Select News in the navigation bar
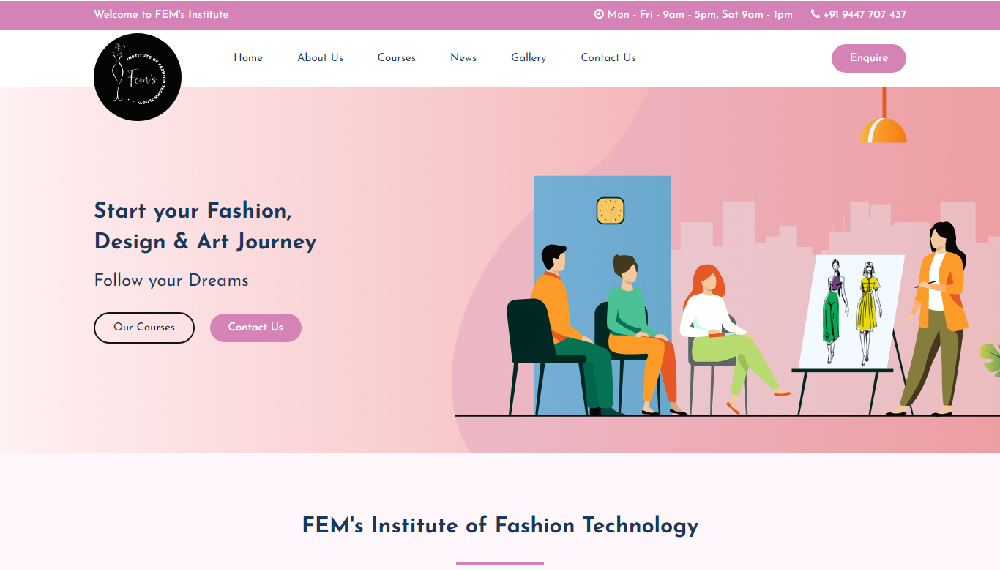 (463, 57)
